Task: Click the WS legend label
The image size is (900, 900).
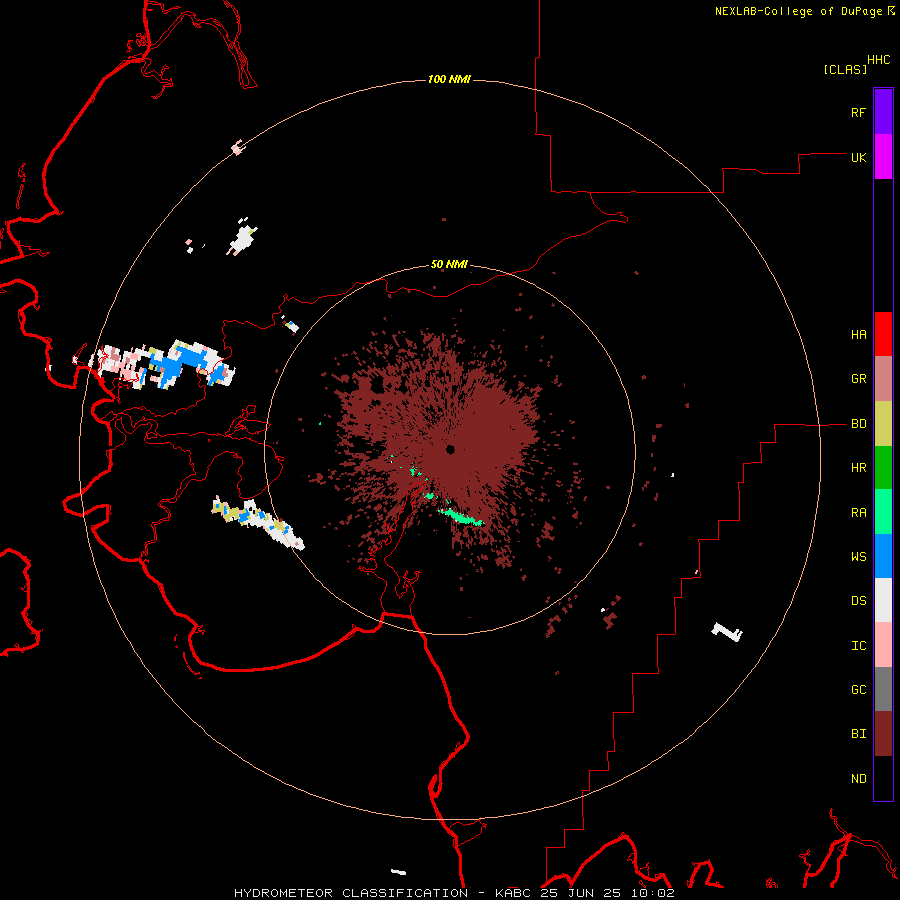Action: [x=858, y=557]
